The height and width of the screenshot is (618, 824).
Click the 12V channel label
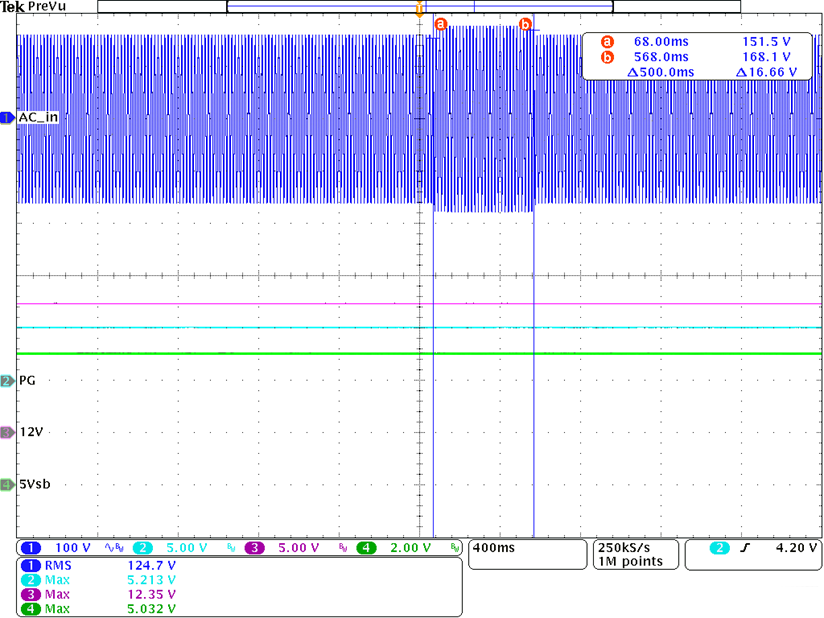[32, 432]
